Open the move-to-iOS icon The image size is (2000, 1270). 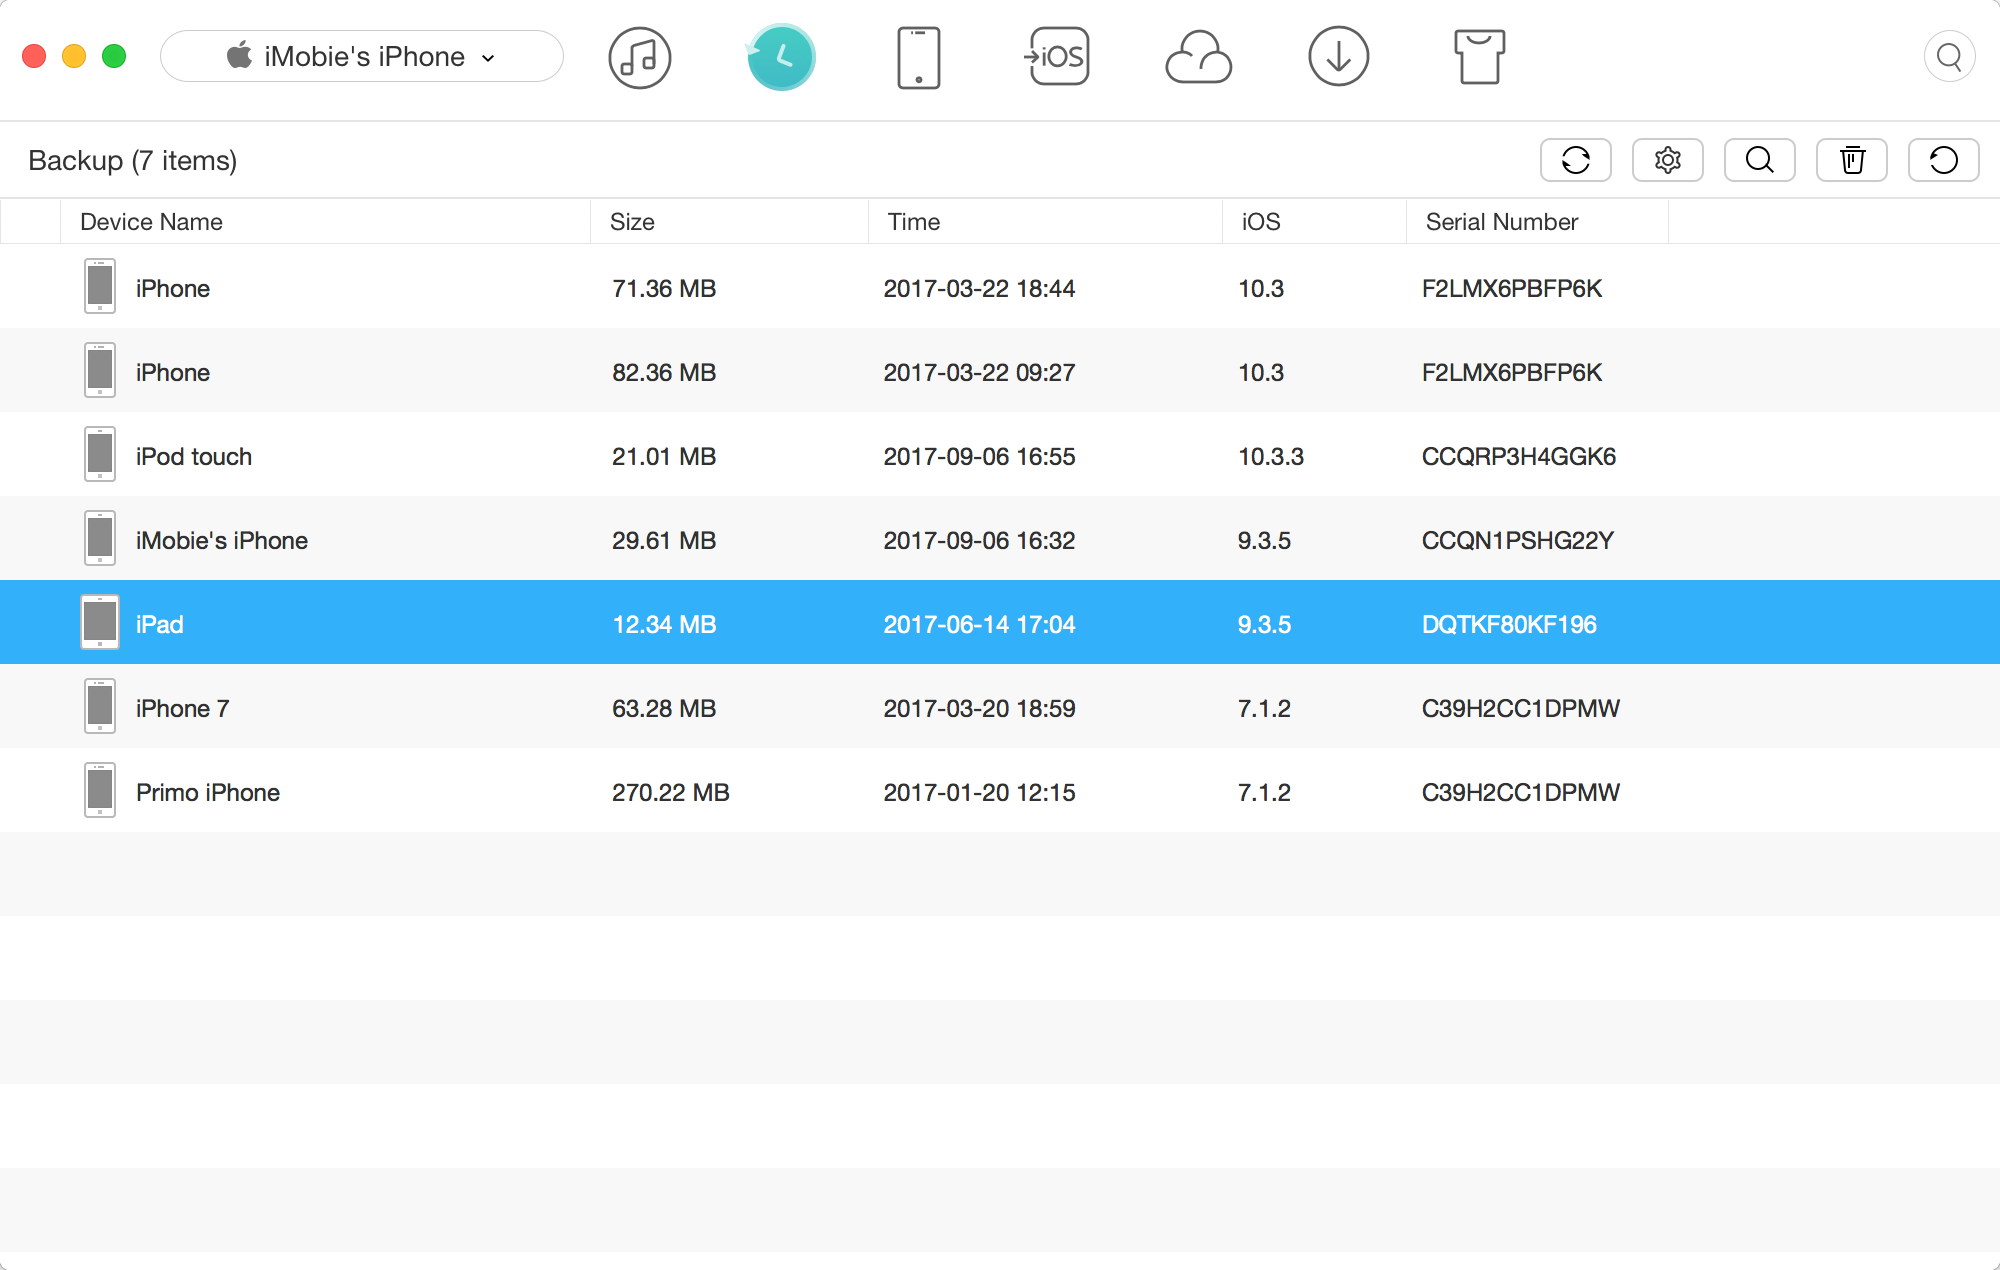(x=1057, y=57)
